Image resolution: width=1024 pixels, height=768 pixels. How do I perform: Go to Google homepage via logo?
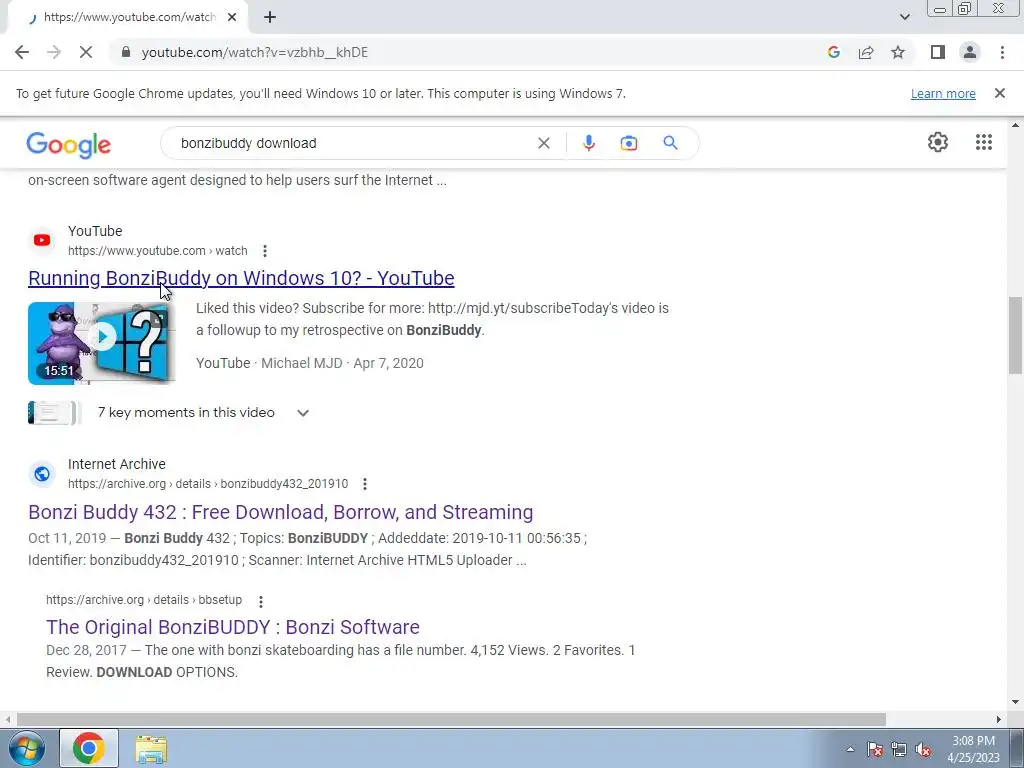[x=69, y=144]
